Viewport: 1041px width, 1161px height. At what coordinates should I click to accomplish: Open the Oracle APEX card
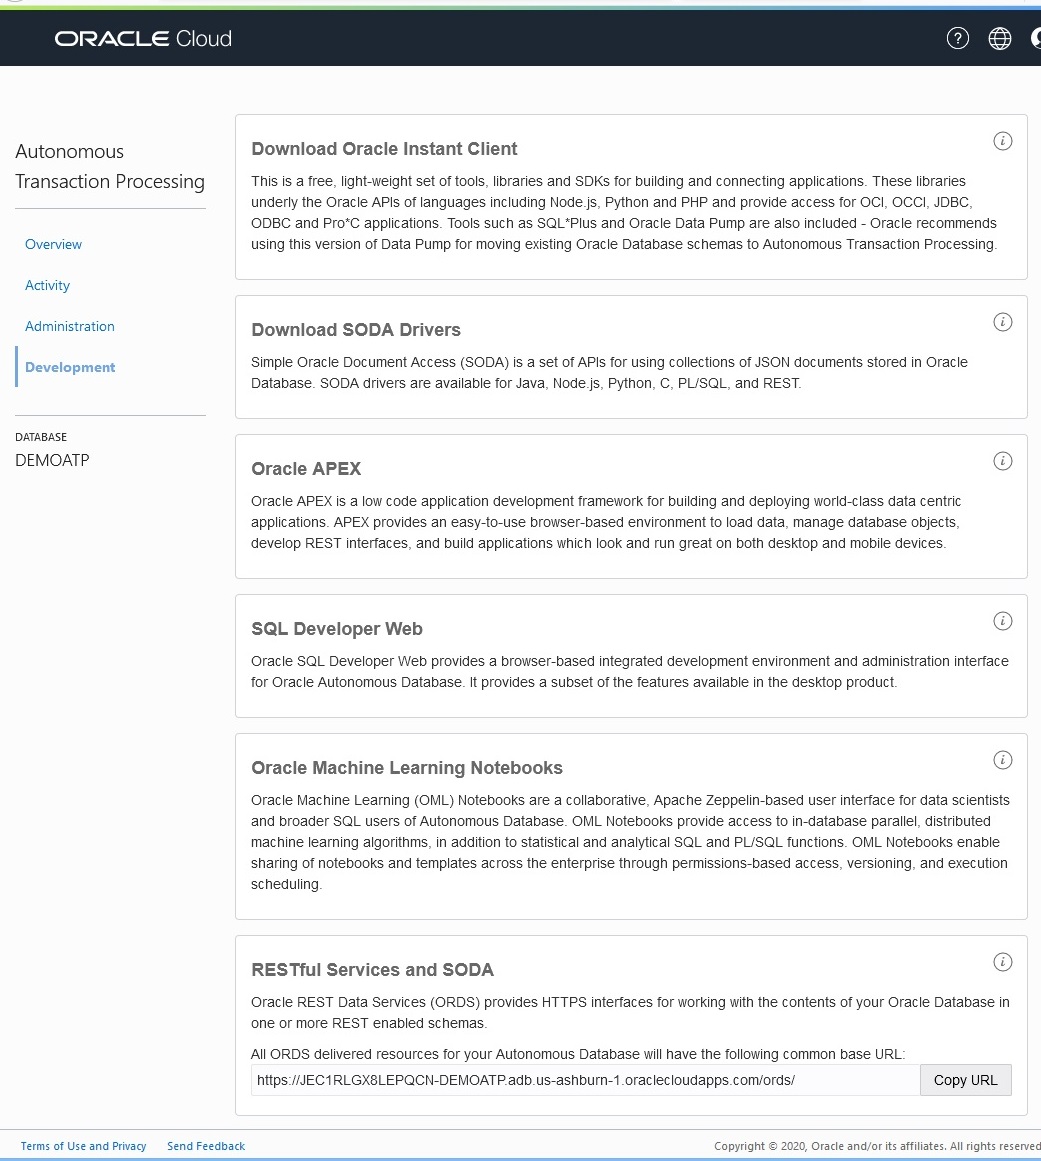point(306,469)
